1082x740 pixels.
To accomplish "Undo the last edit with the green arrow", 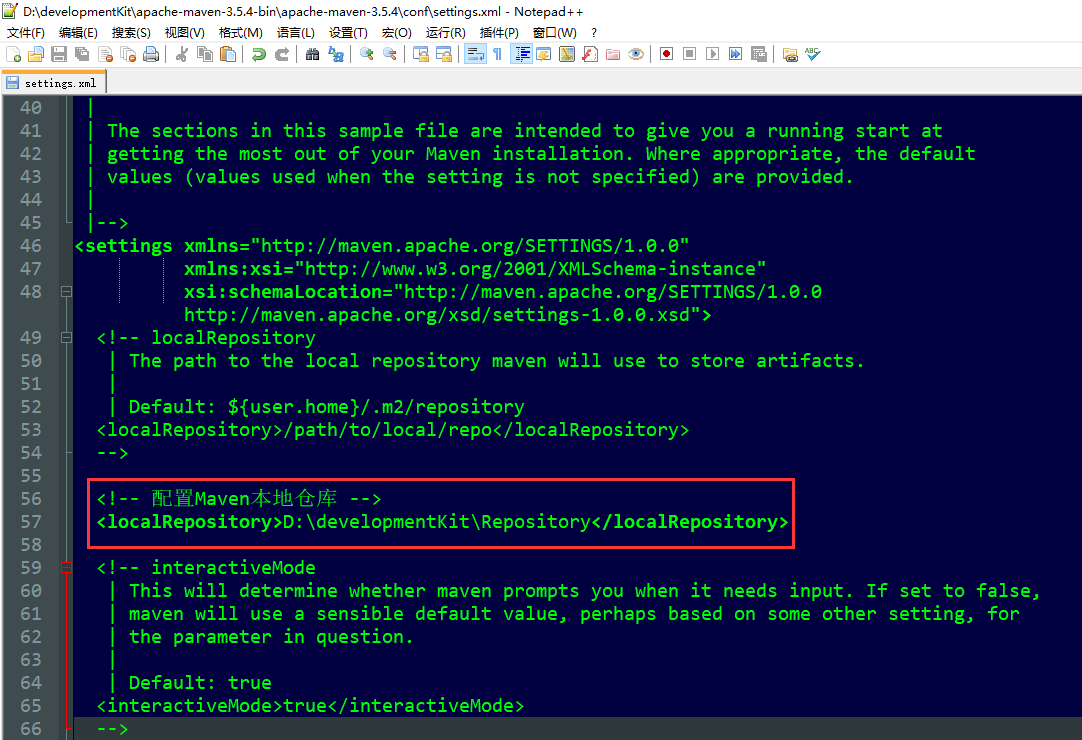I will click(x=259, y=55).
